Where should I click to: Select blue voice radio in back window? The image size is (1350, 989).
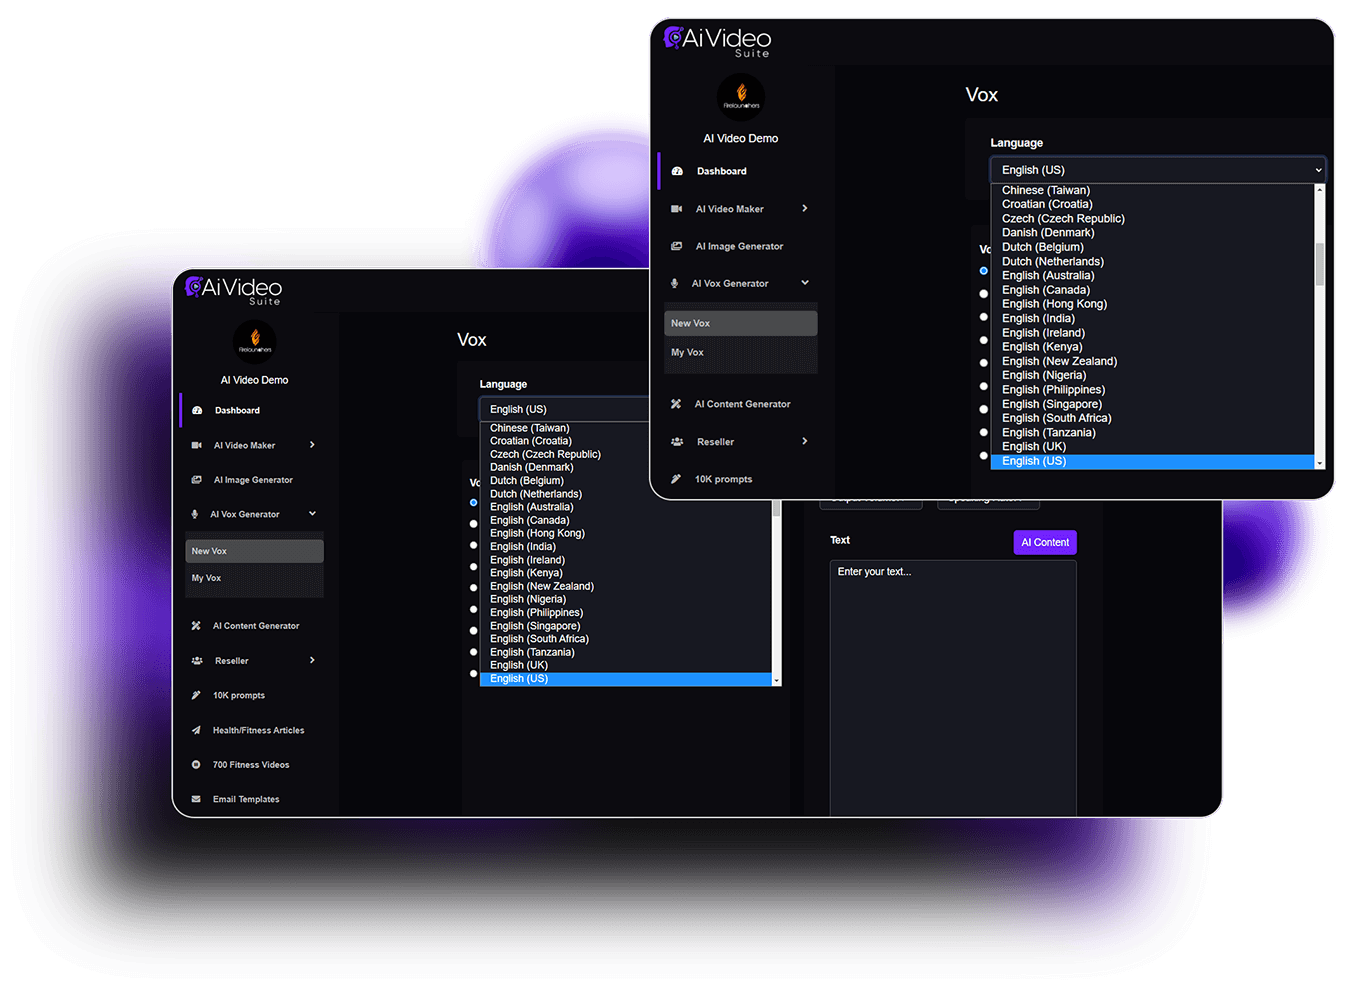tap(474, 503)
